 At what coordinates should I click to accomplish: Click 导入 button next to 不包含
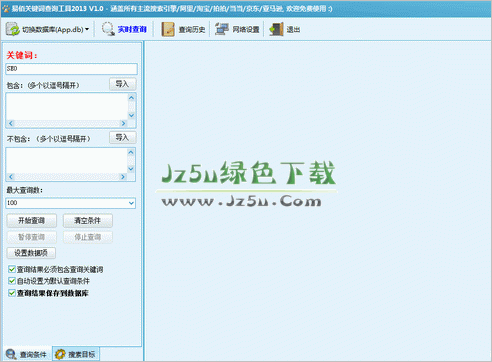tap(123, 138)
